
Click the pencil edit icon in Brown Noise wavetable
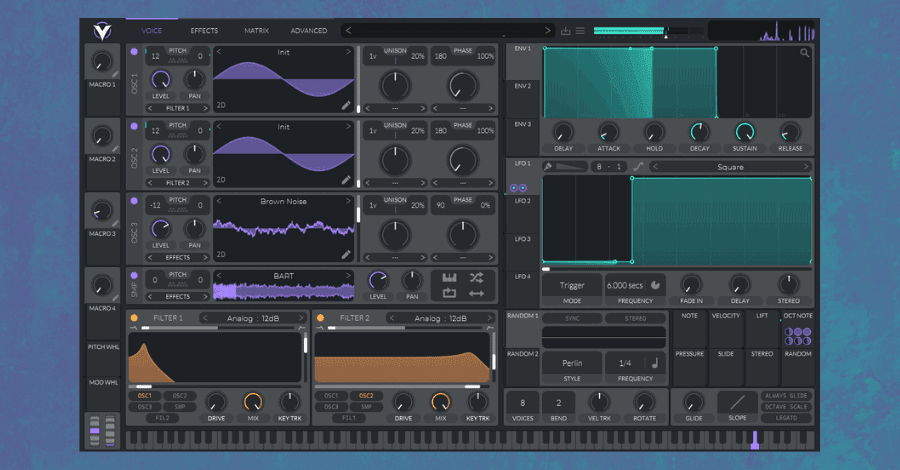point(346,254)
